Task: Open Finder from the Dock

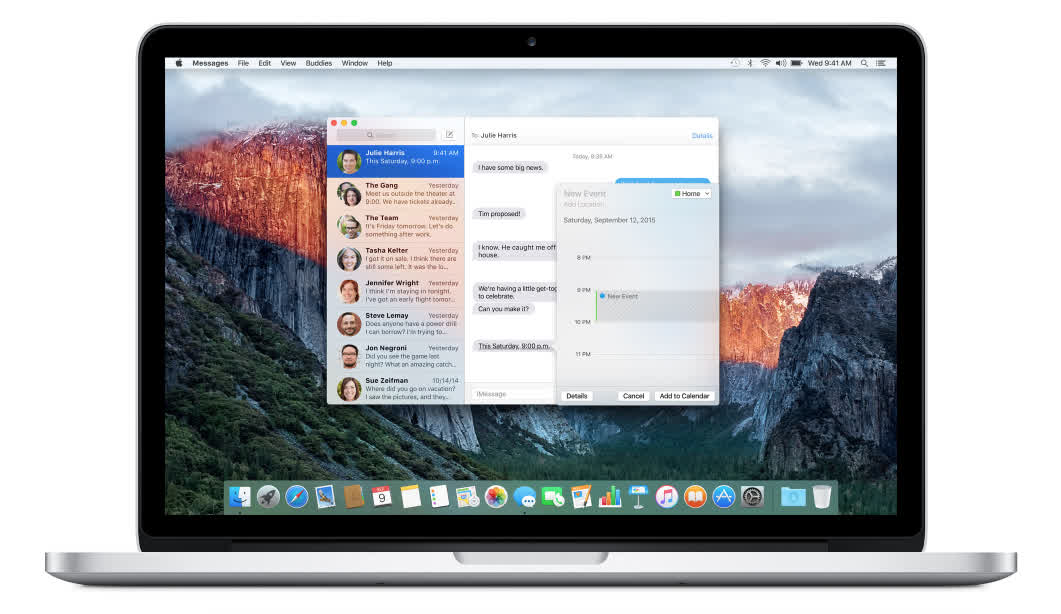Action: pyautogui.click(x=240, y=498)
